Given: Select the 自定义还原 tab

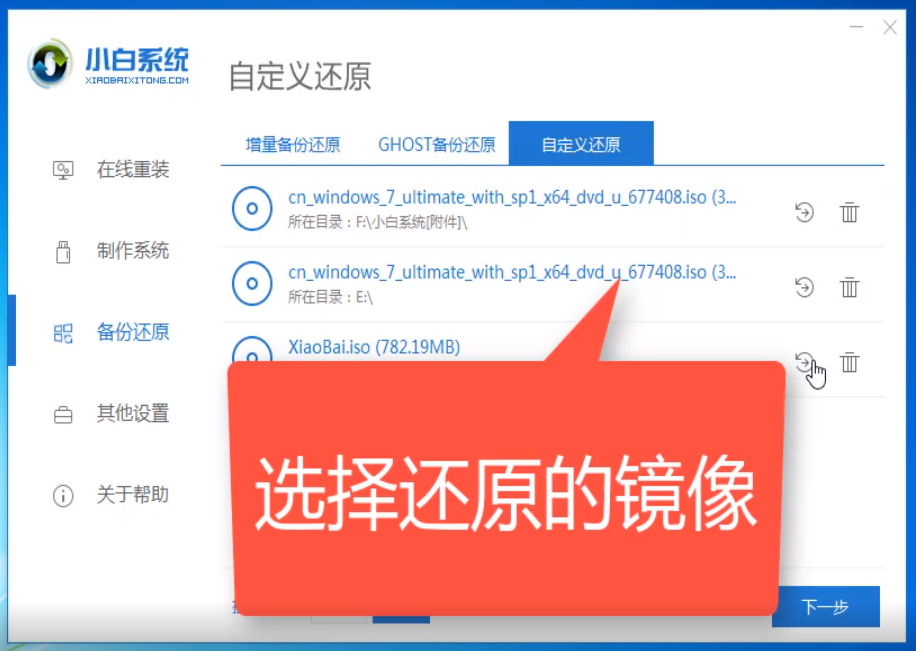Looking at the screenshot, I should (x=581, y=144).
